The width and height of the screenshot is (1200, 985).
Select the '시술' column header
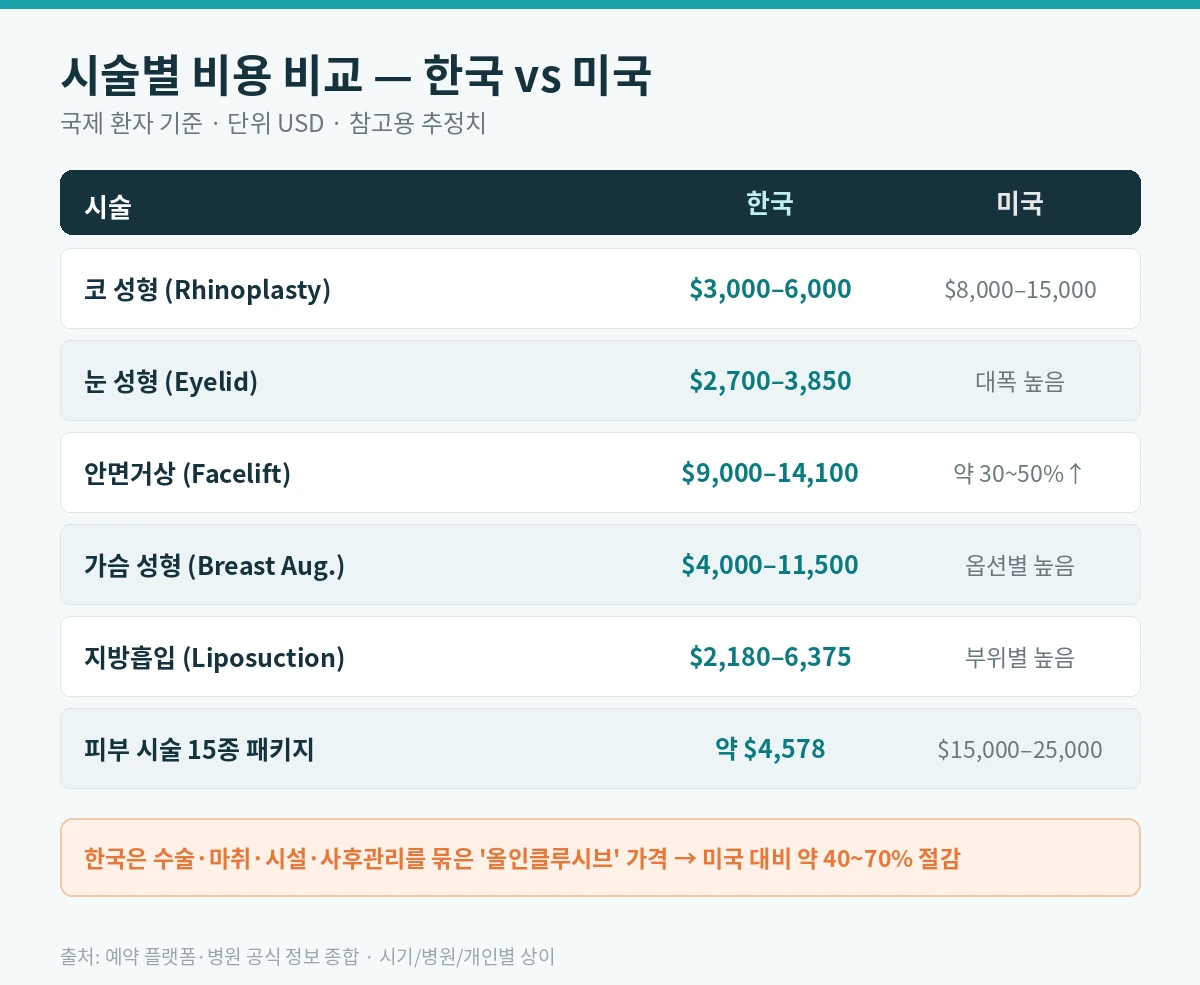coord(108,207)
